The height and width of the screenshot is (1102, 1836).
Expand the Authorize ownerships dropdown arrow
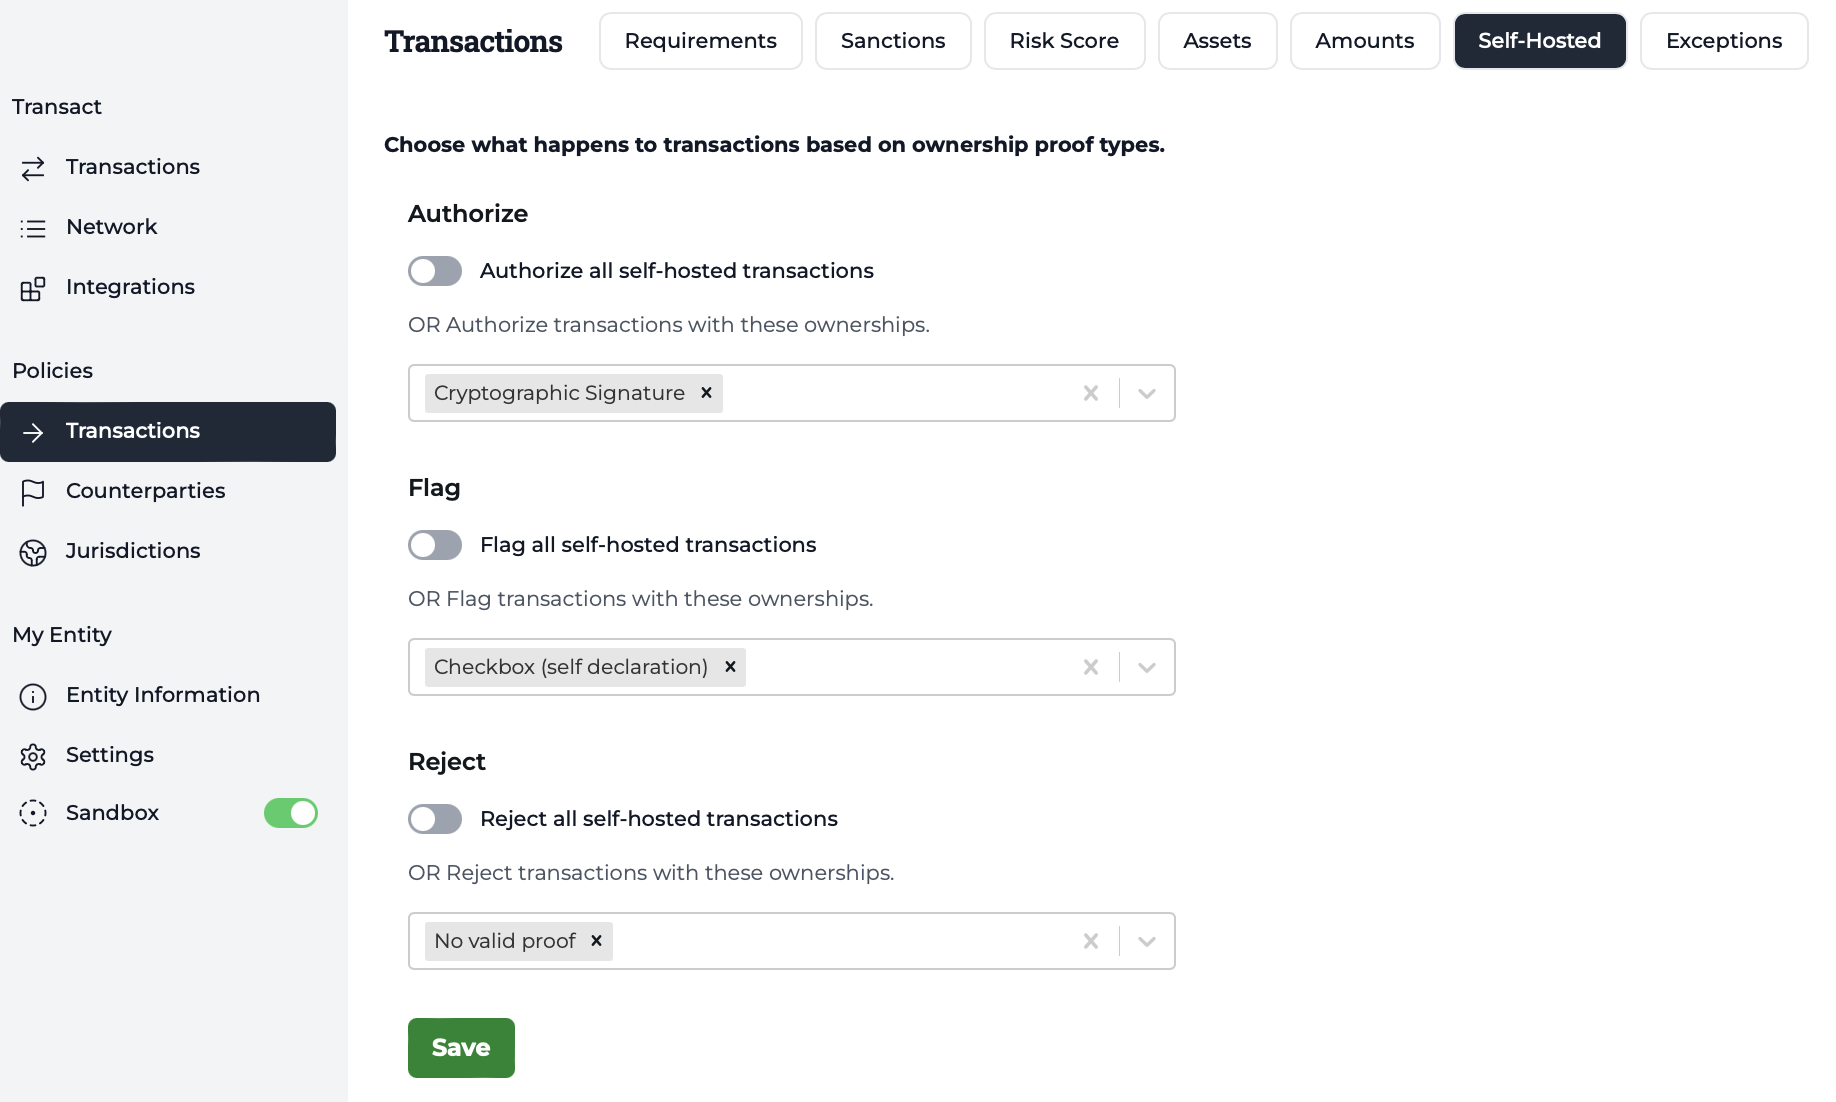(x=1147, y=393)
